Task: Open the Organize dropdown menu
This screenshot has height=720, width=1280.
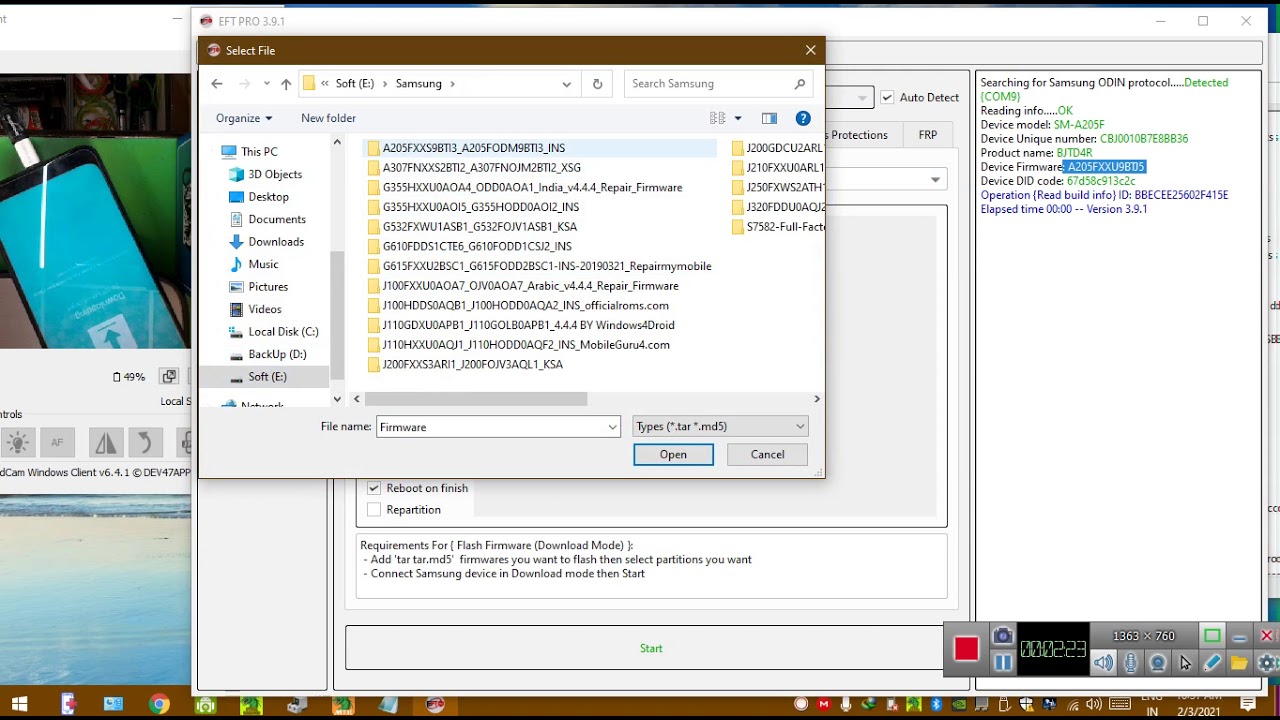Action: (244, 118)
